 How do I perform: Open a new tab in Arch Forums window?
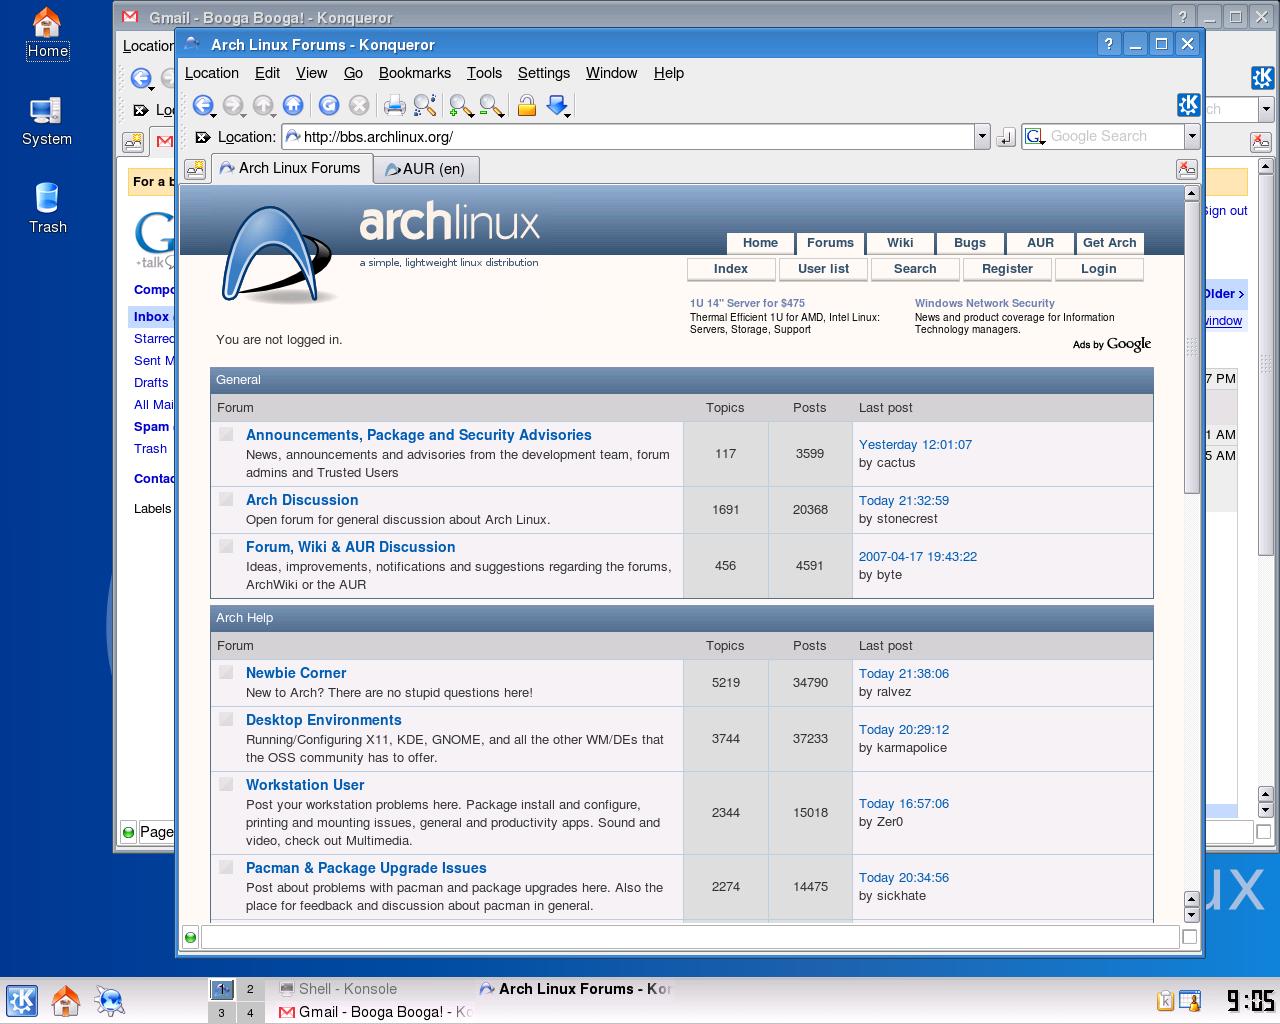tap(195, 169)
